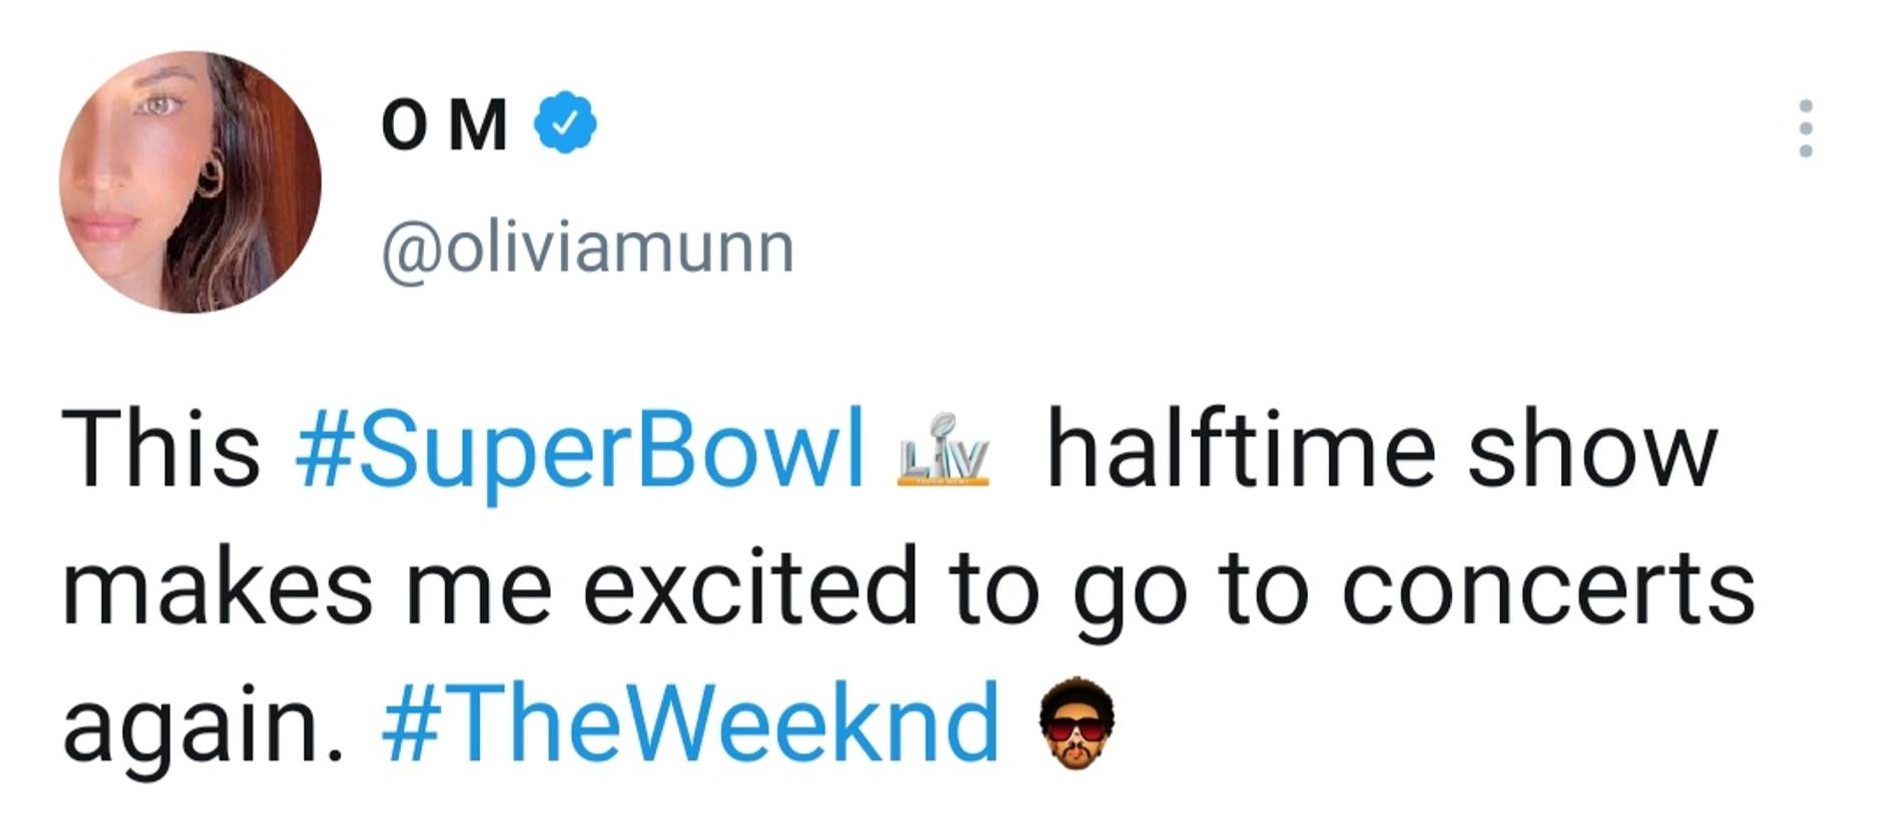The height and width of the screenshot is (836, 1900).
Task: Click the blue verified checkmark badge
Action: (x=565, y=123)
